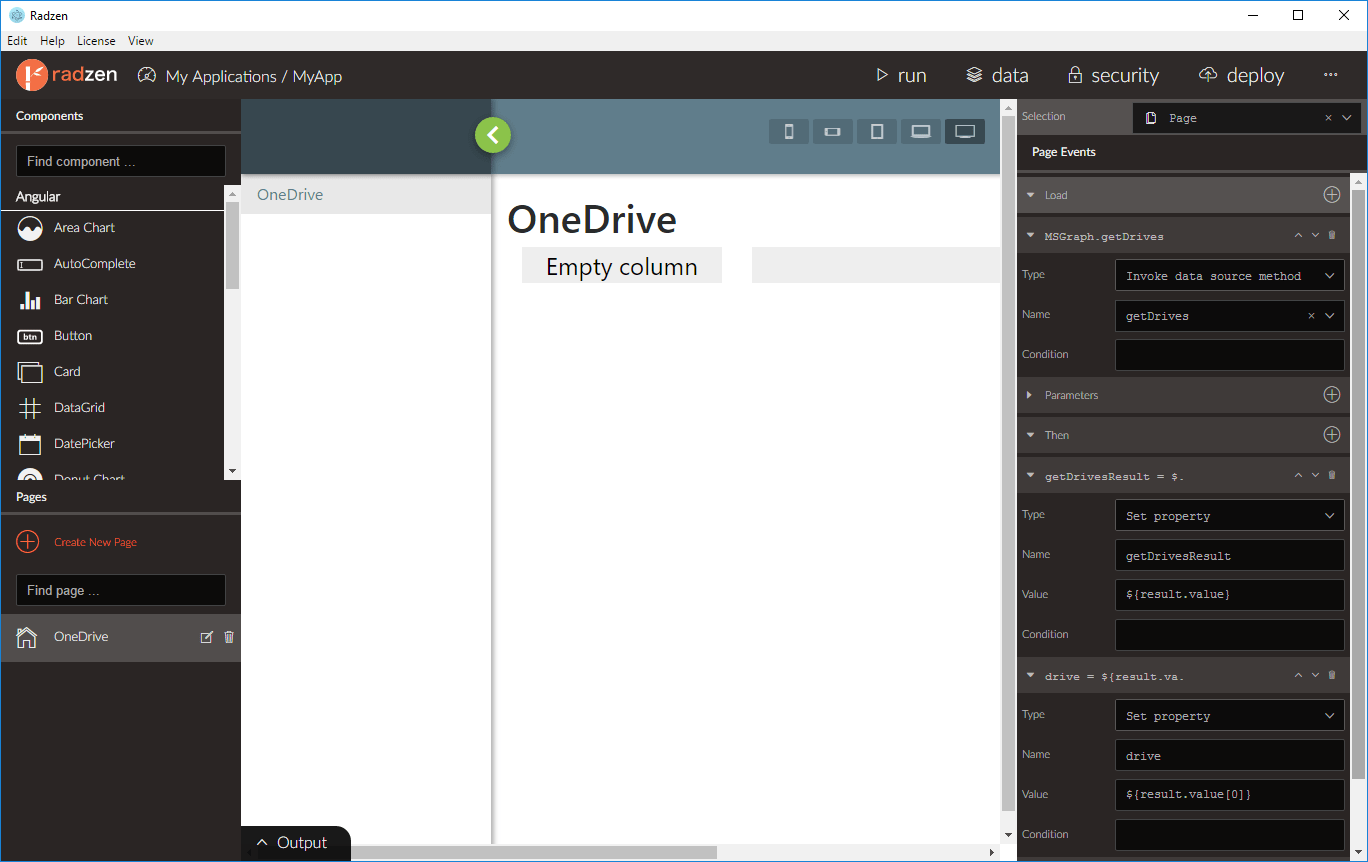The width and height of the screenshot is (1368, 862).
Task: Move MSGraph.getDrives action up
Action: (1299, 236)
